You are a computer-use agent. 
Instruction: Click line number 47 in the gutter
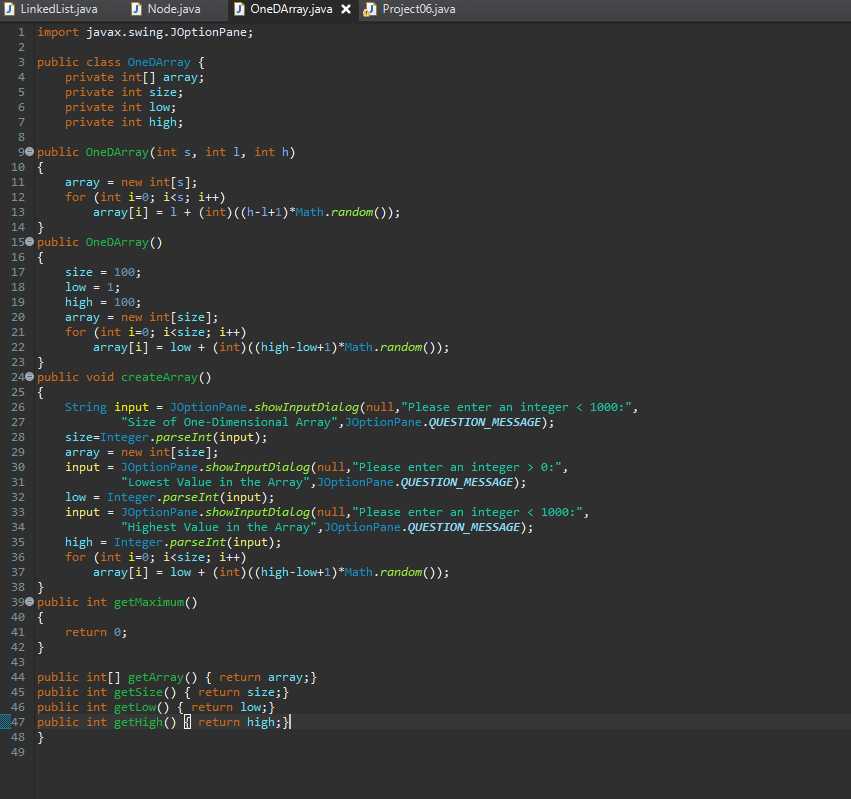click(x=17, y=722)
